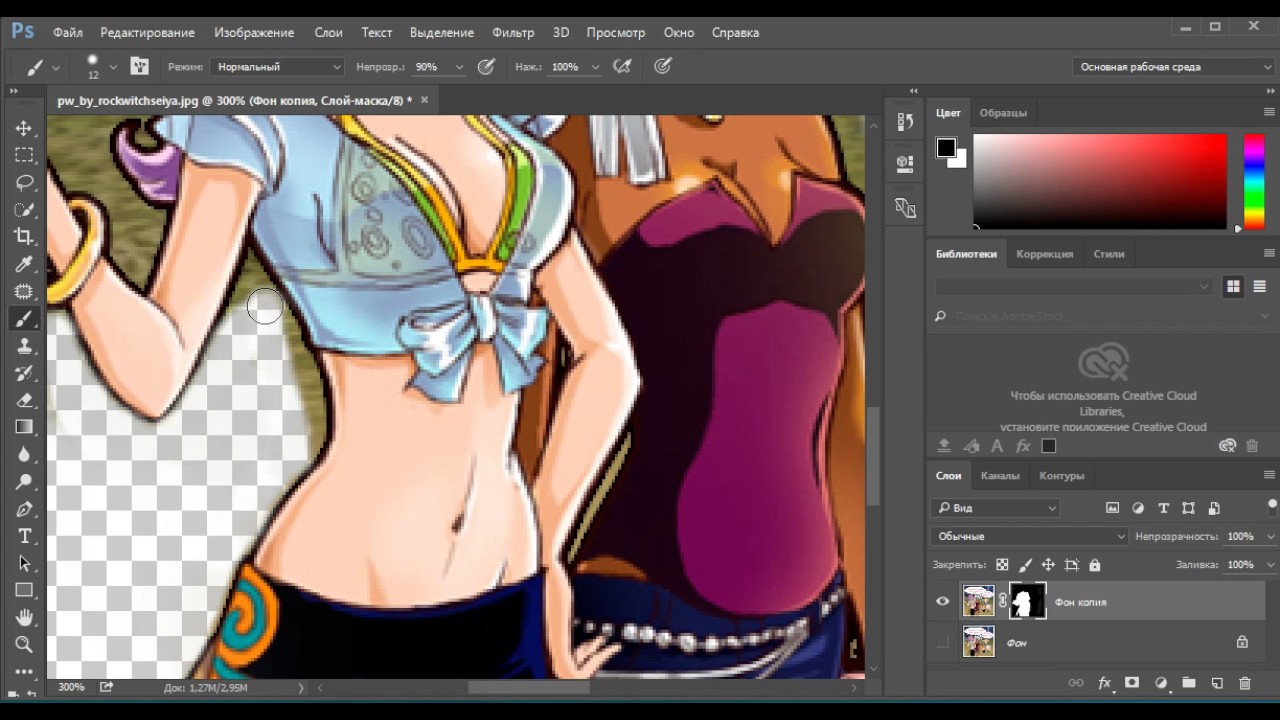Open brush flow 100% dropdown arrow
This screenshot has width=1280, height=720.
pos(595,67)
